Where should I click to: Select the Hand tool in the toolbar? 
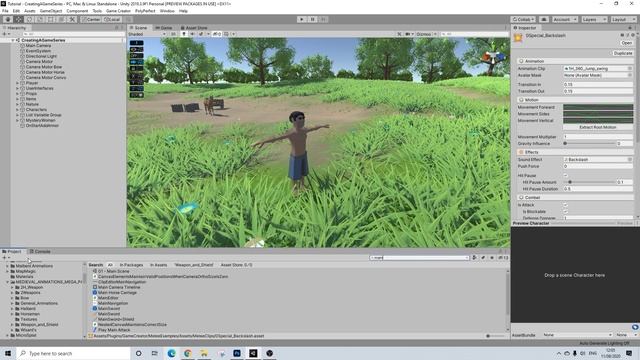point(8,19)
